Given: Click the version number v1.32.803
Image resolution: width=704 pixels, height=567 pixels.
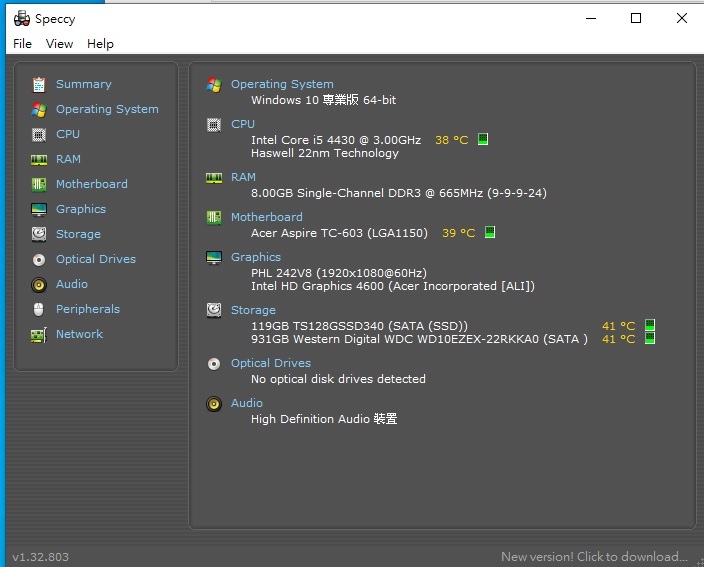Looking at the screenshot, I should point(40,557).
